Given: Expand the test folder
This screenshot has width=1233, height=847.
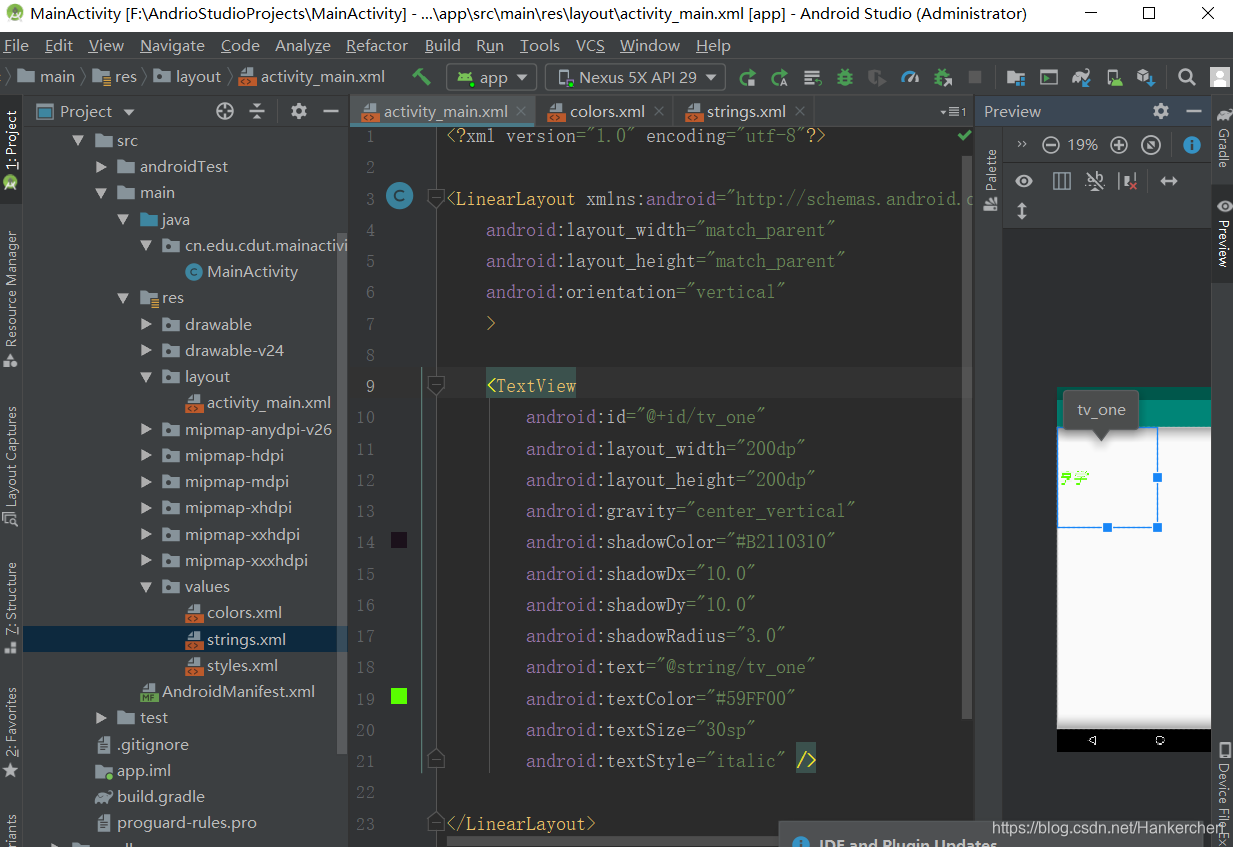Looking at the screenshot, I should click(101, 718).
